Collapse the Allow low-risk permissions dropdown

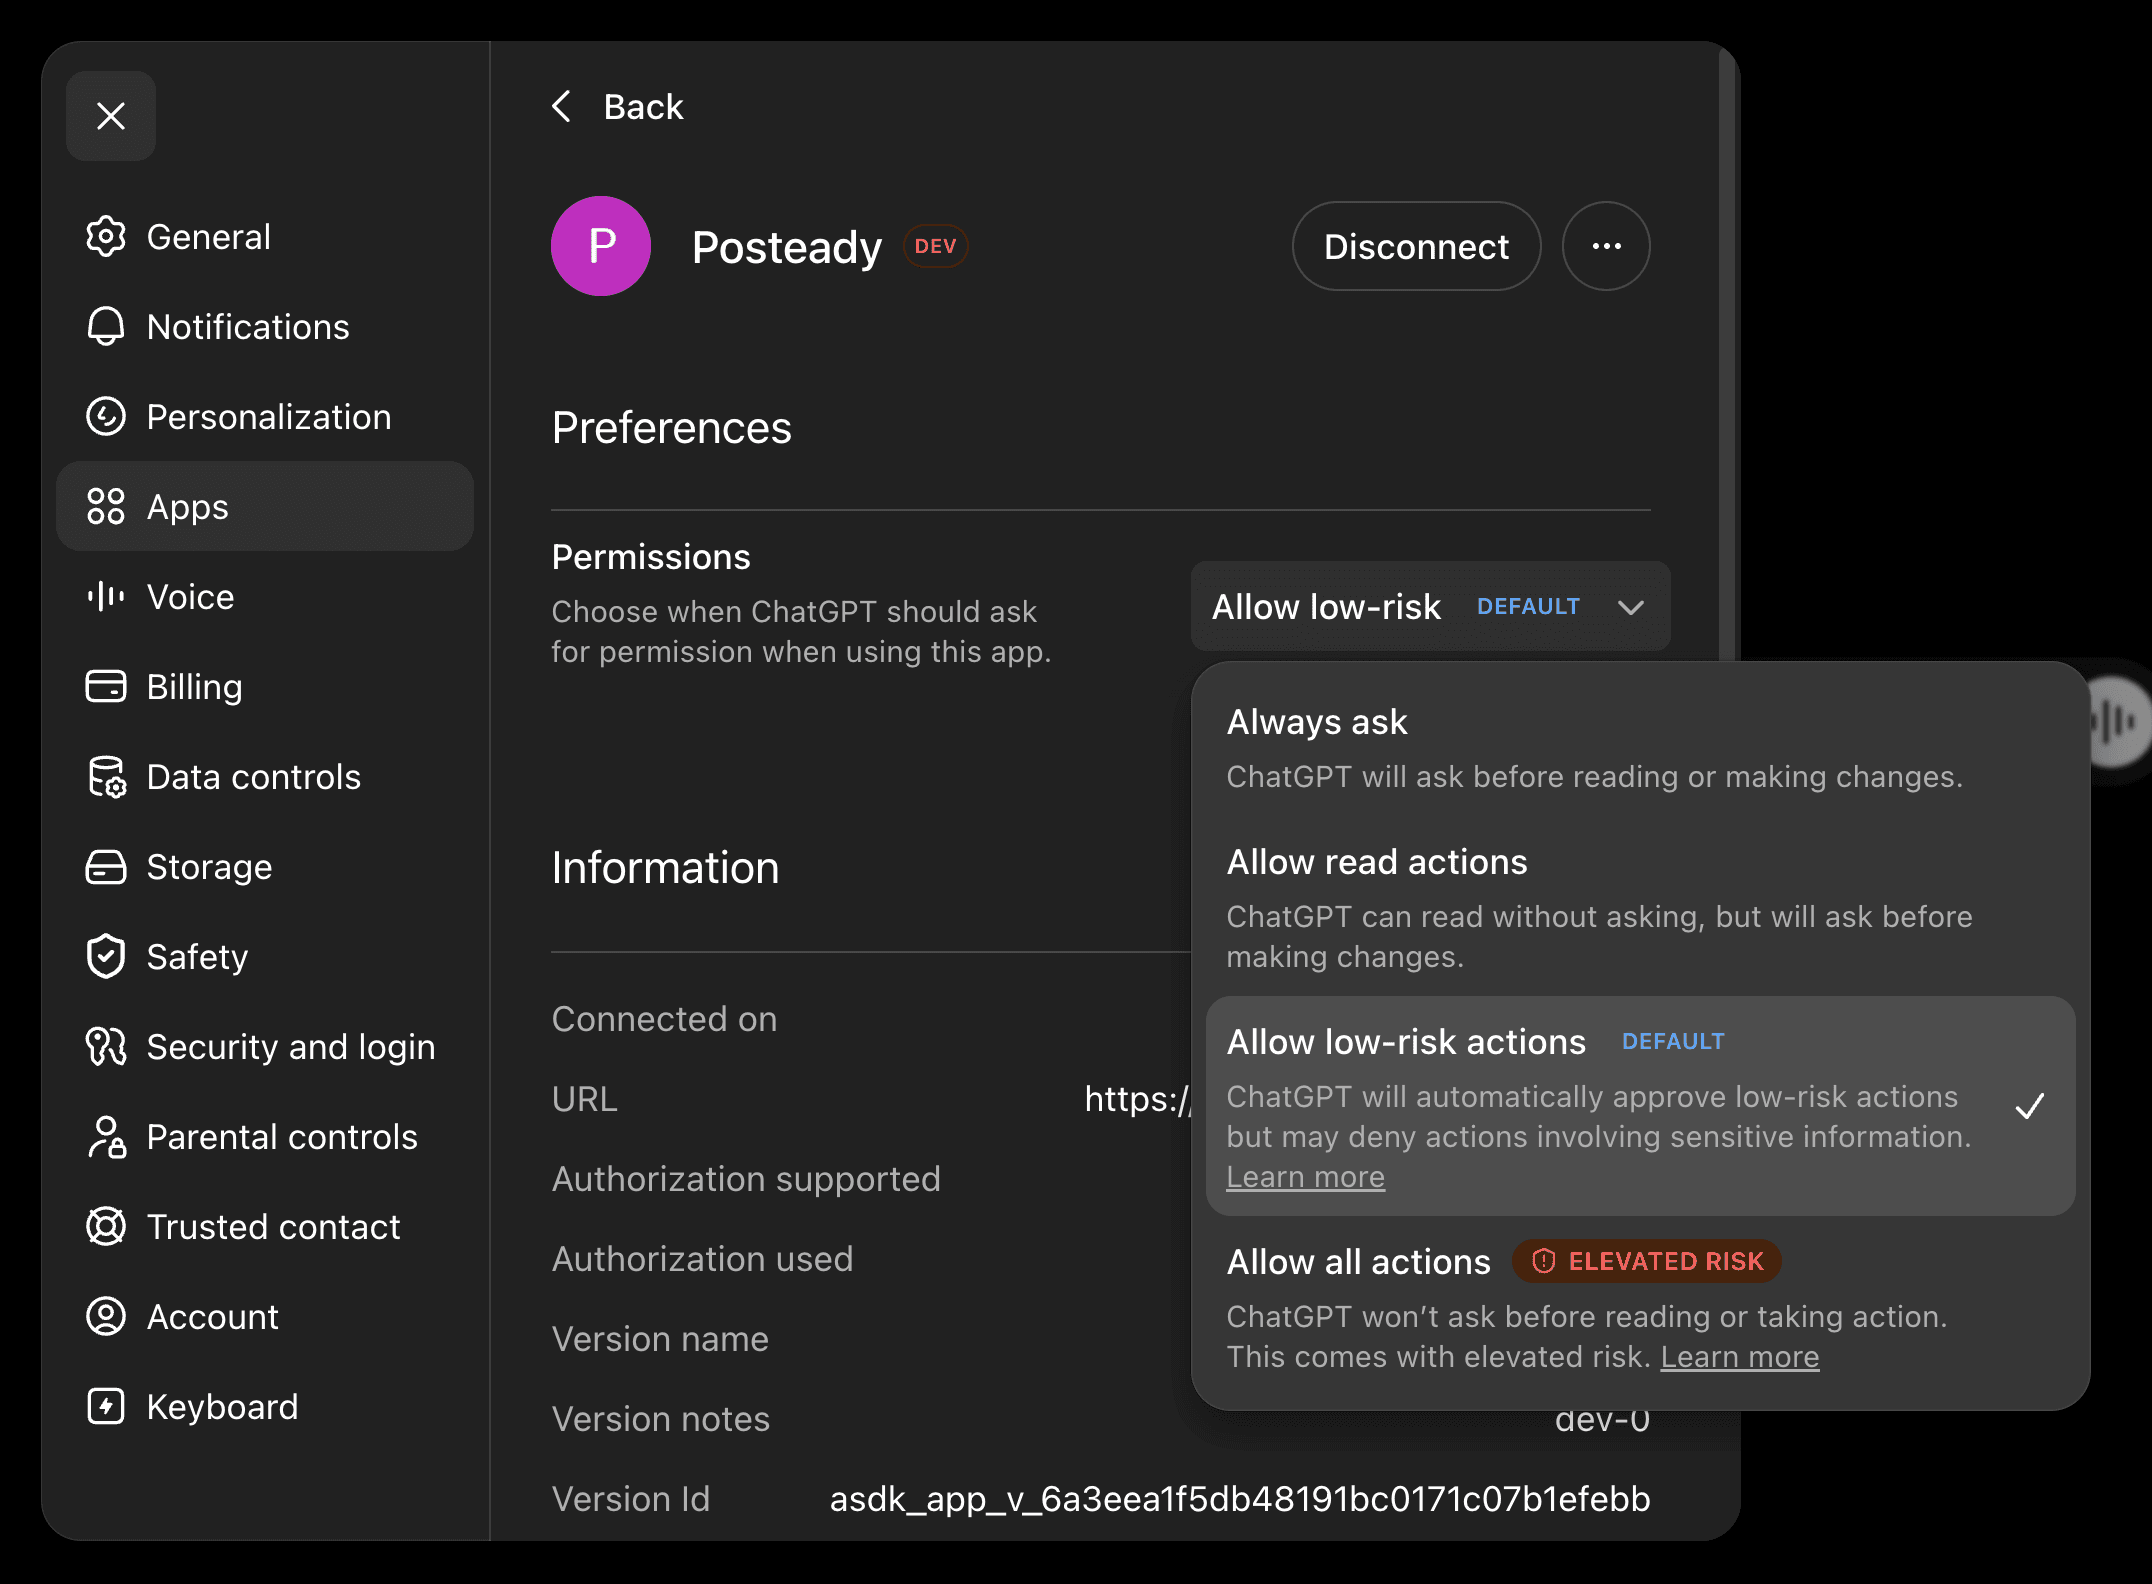click(1430, 606)
